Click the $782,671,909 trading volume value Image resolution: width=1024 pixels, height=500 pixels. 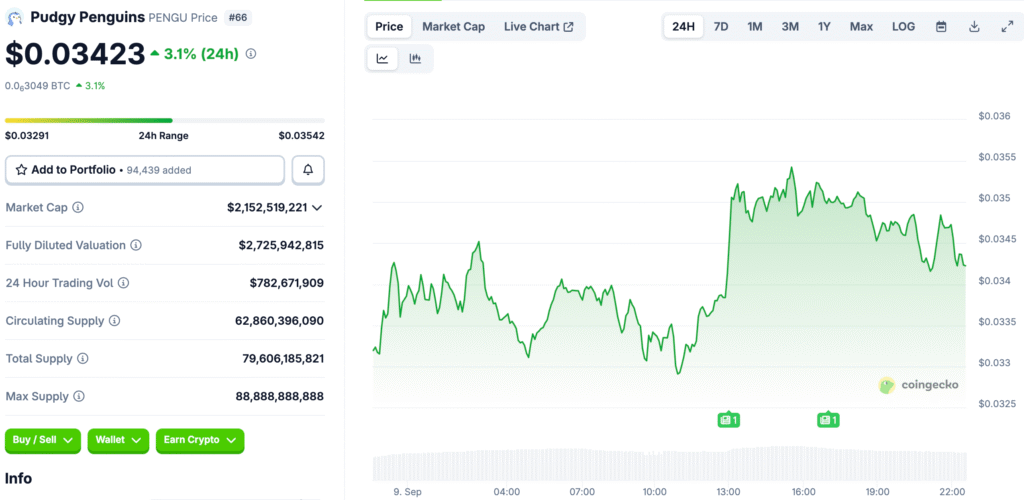point(287,283)
